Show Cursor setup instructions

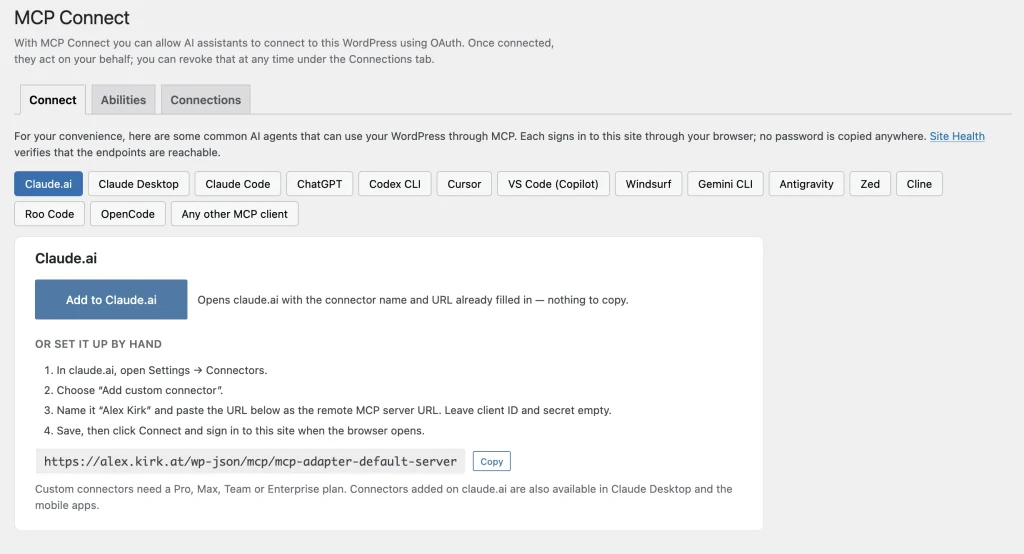pyautogui.click(x=464, y=184)
